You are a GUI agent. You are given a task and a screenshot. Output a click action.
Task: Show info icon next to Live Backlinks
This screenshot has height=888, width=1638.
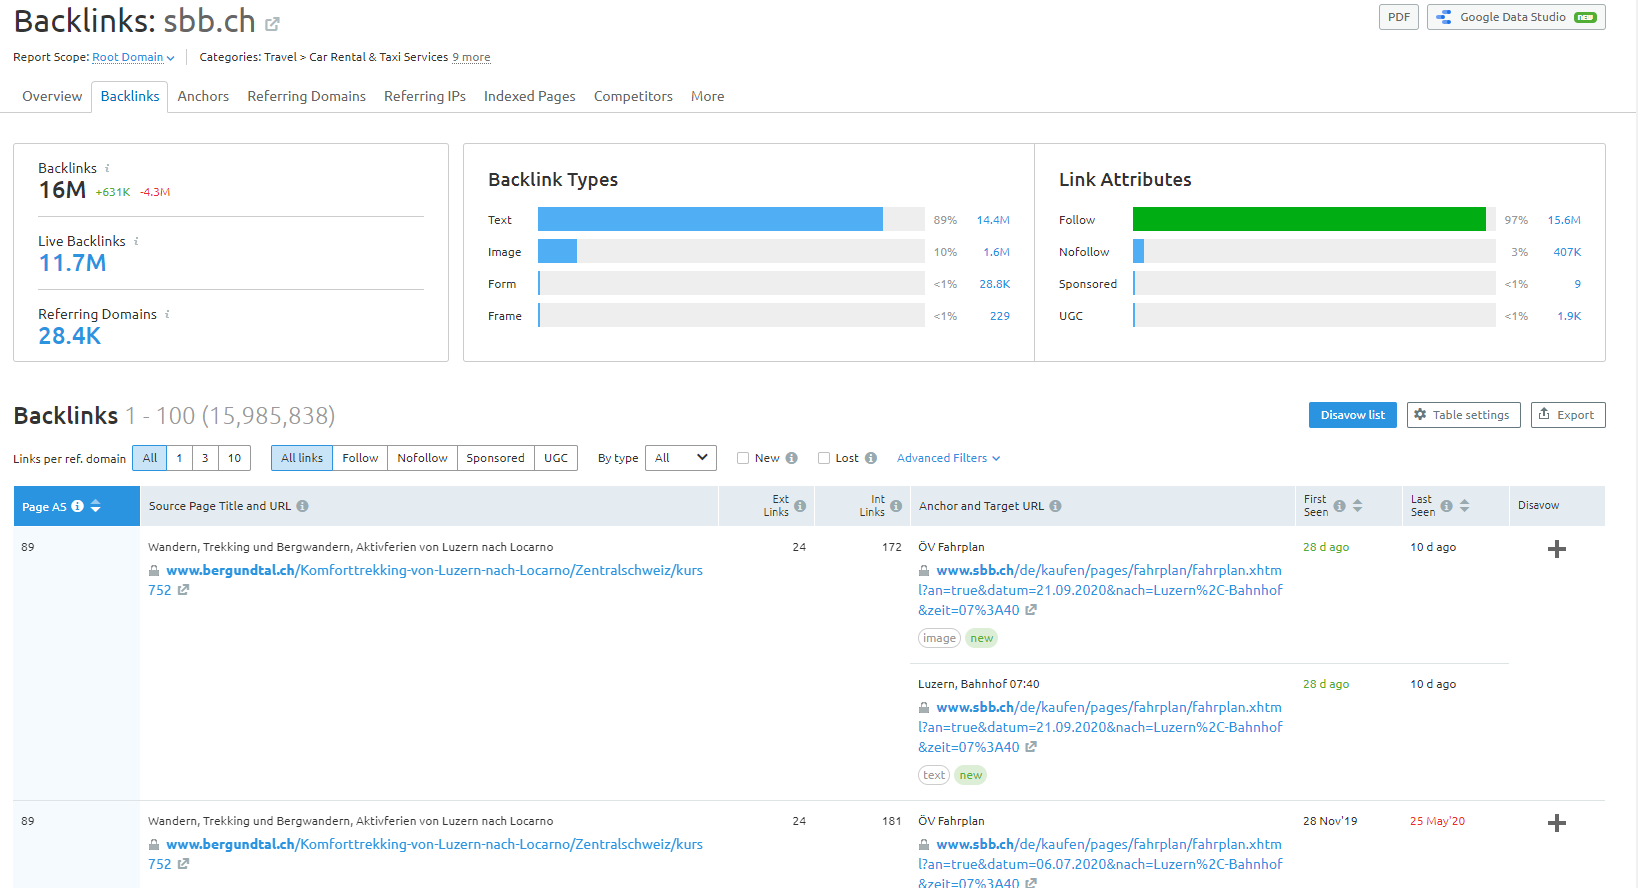[136, 241]
